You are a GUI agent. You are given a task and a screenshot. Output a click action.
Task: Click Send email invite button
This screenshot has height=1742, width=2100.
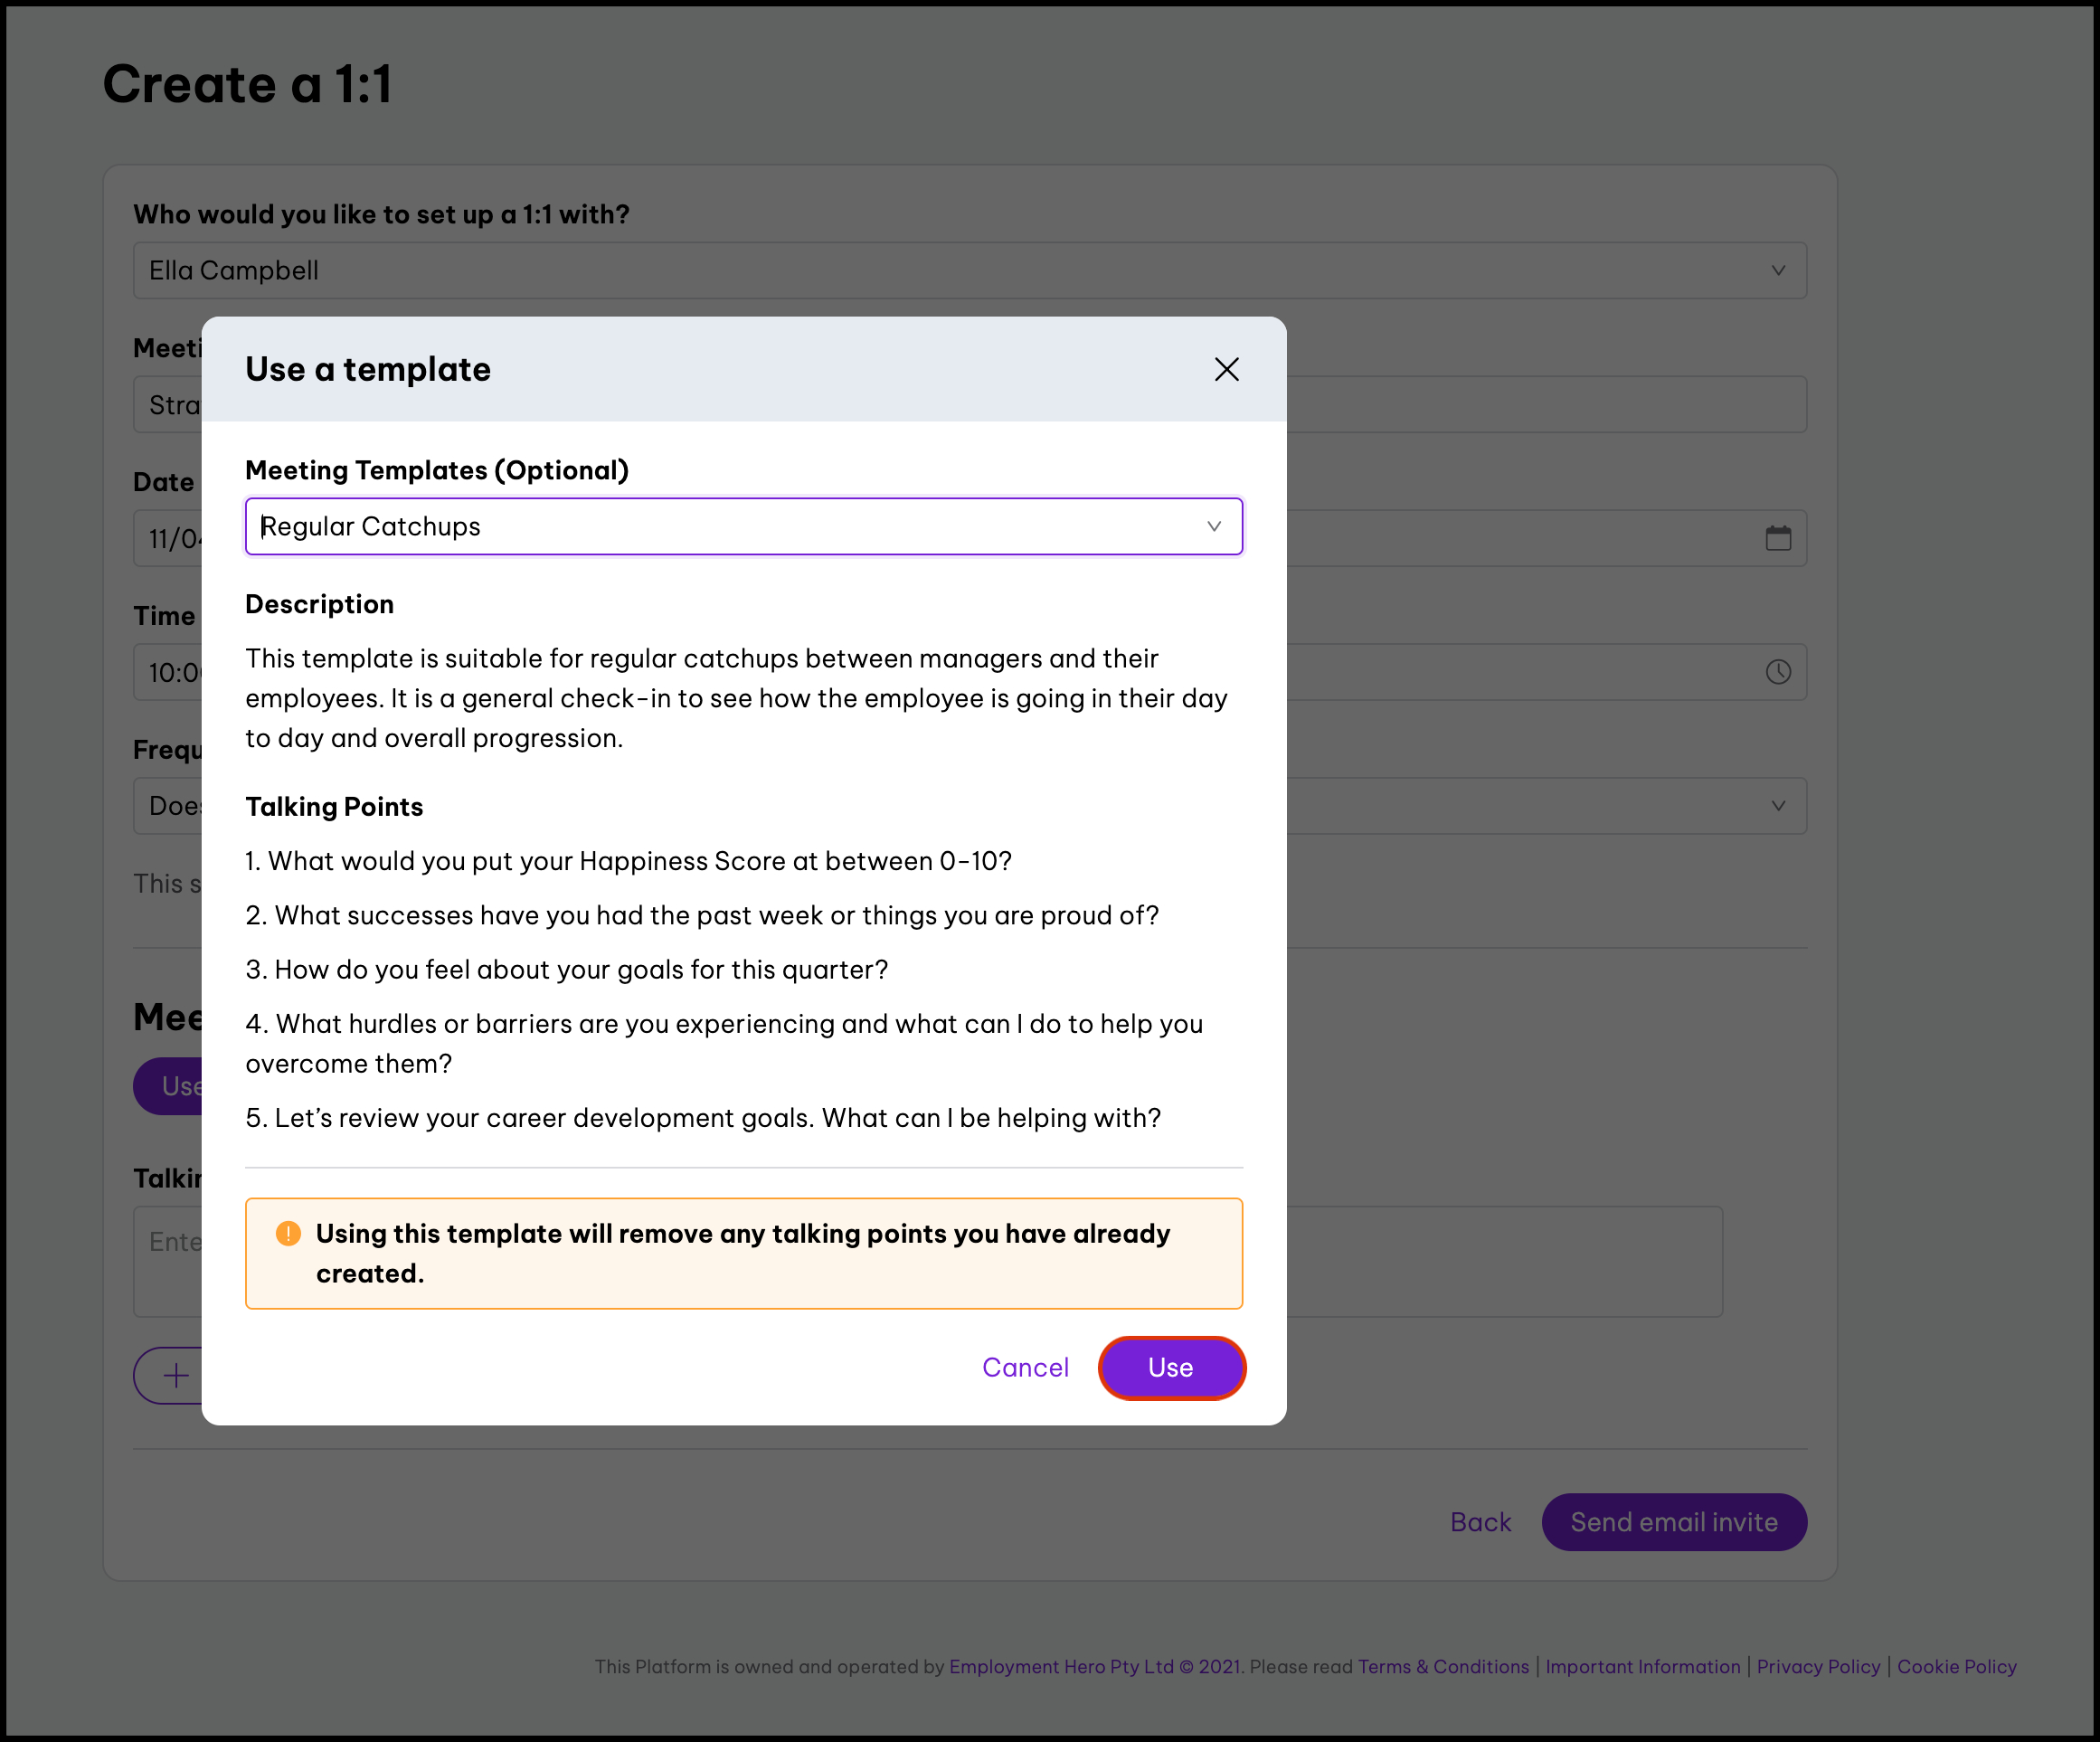(1673, 1522)
